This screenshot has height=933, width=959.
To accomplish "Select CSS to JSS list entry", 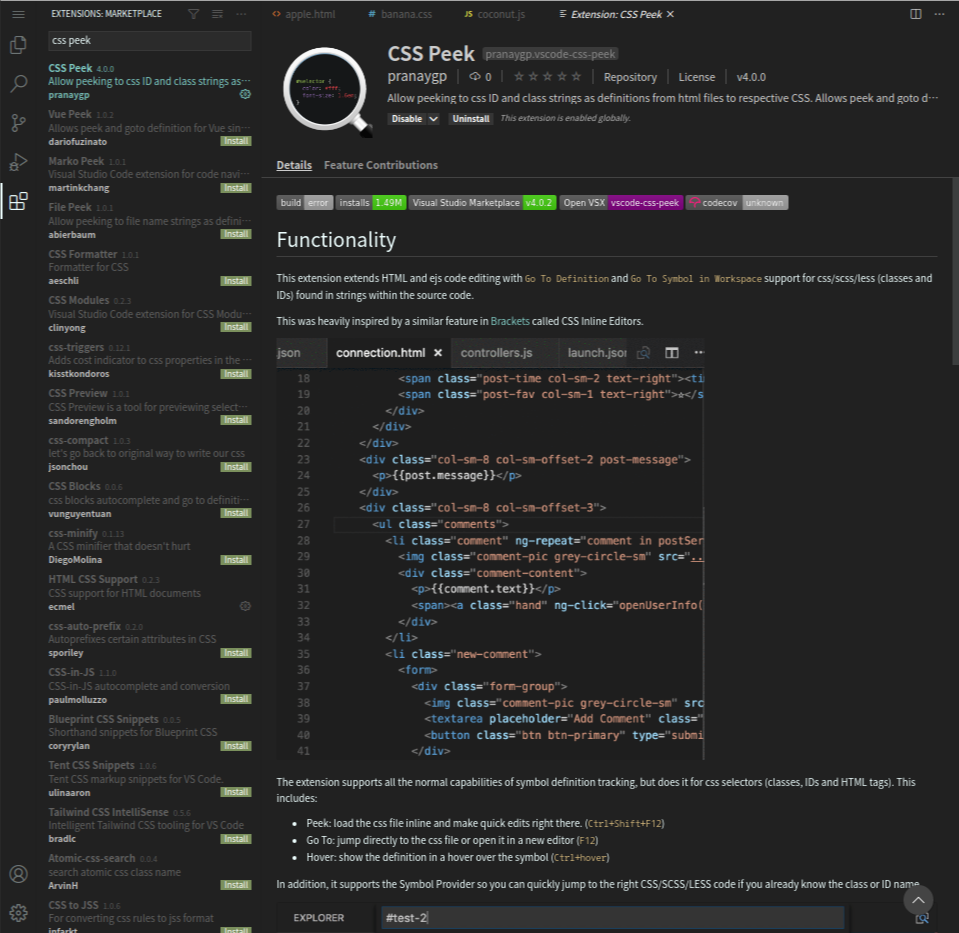I will [x=149, y=916].
